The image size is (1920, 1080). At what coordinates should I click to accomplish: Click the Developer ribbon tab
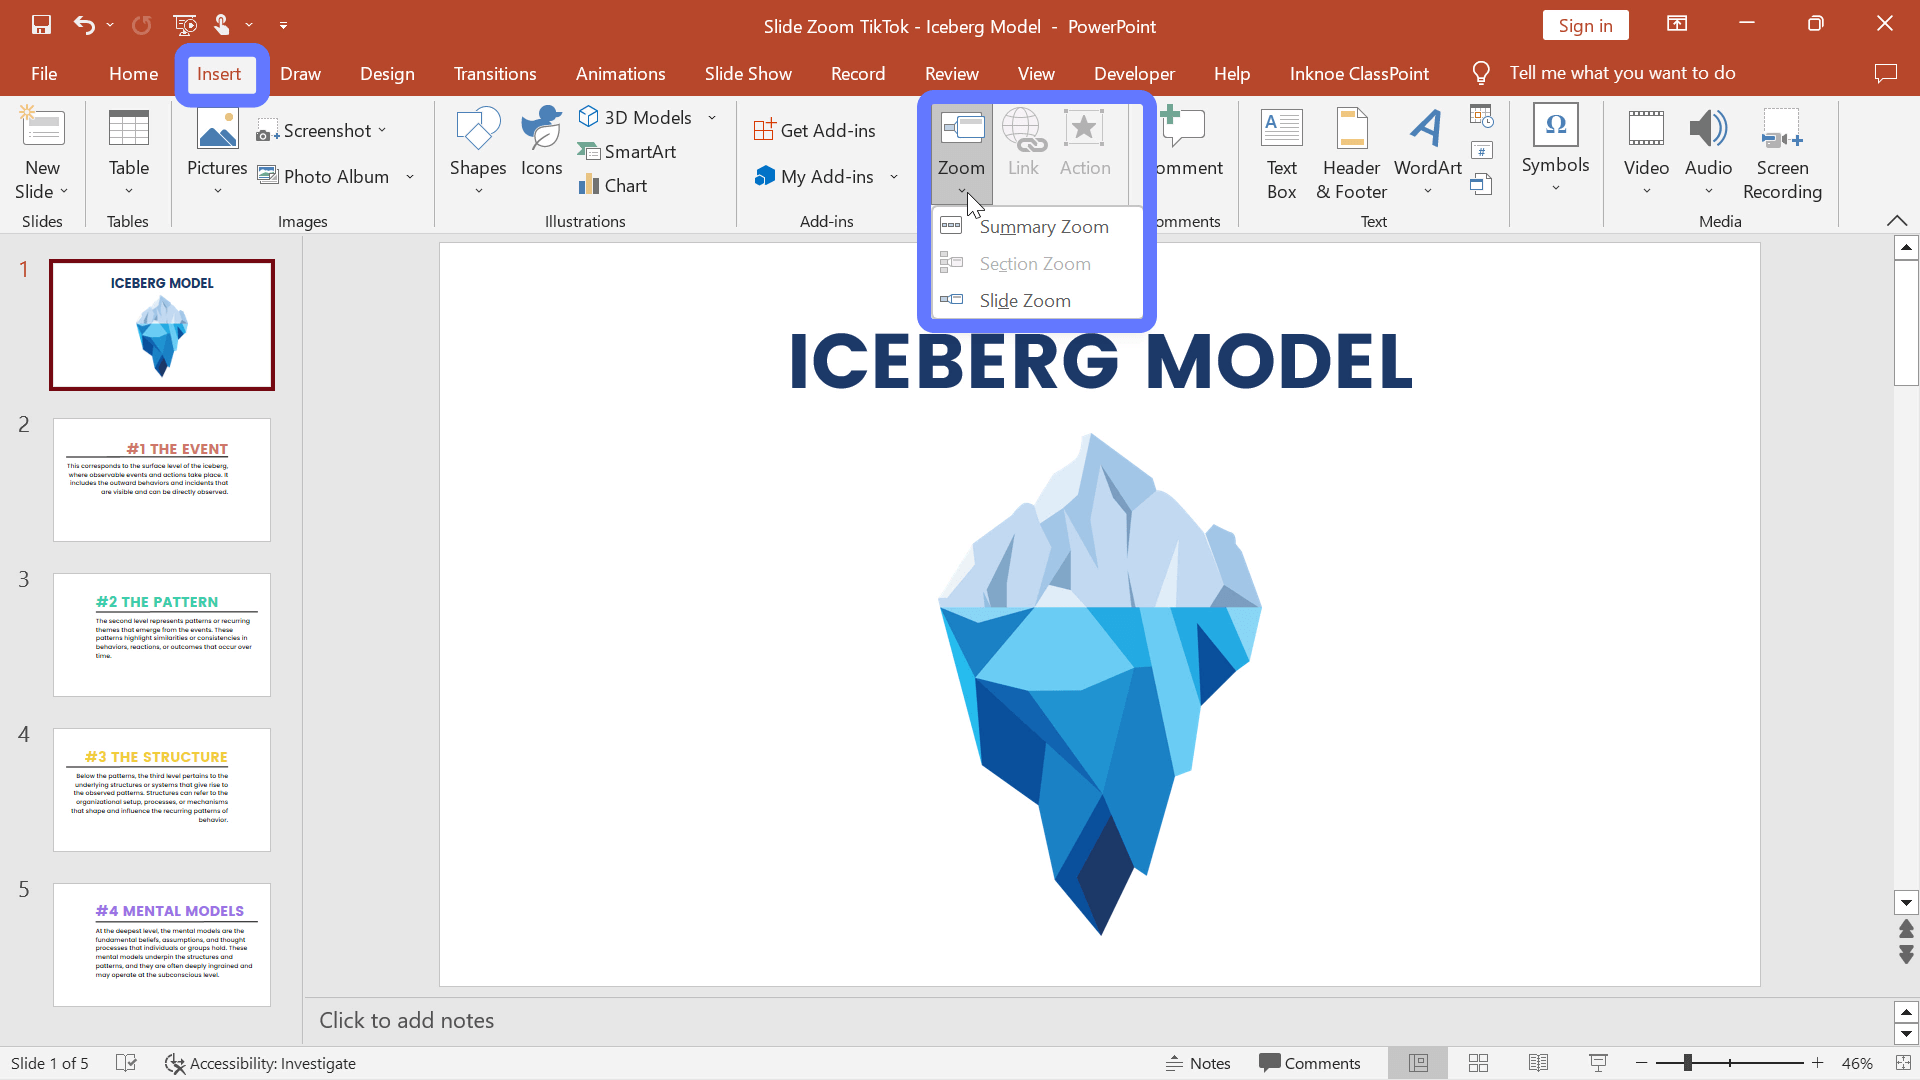click(x=1133, y=73)
